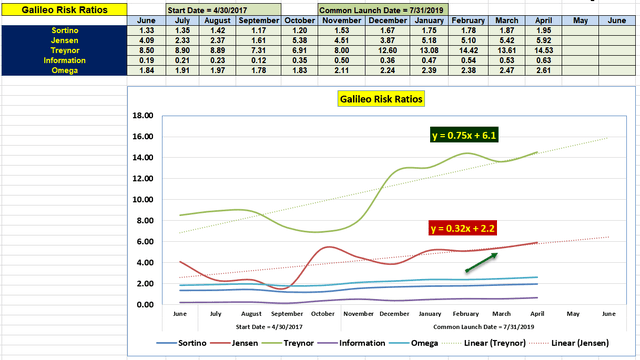The width and height of the screenshot is (640, 360).
Task: Select the Sortino January value 1.75
Action: point(429,31)
